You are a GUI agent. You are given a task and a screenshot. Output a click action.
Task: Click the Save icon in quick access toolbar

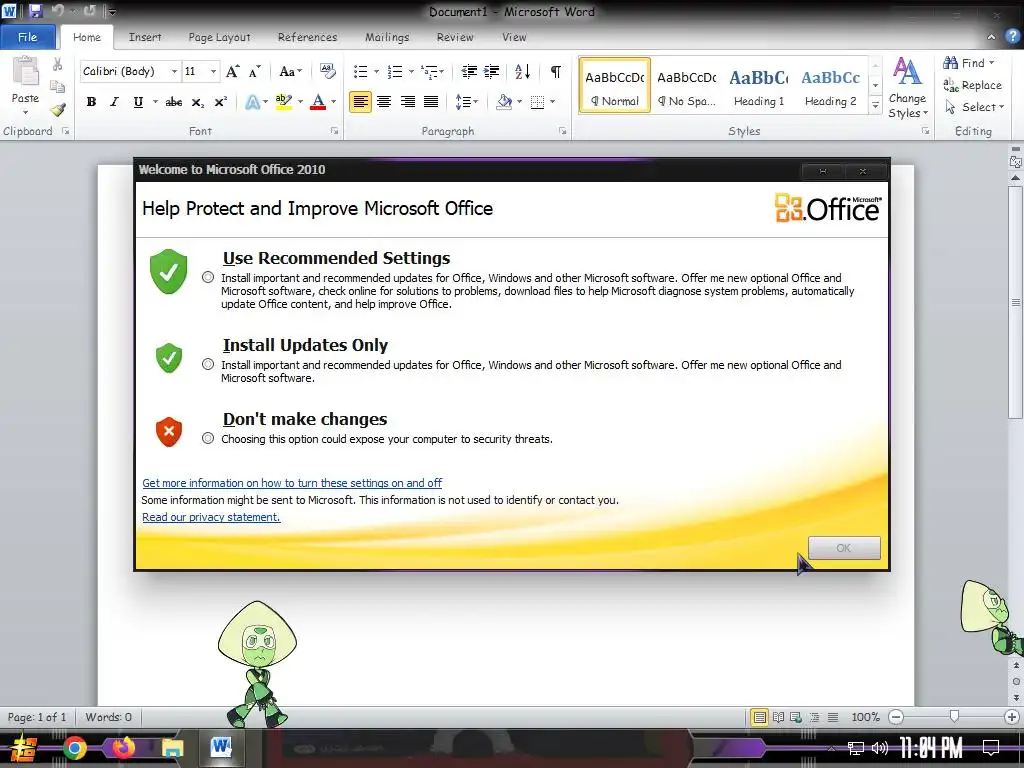click(35, 11)
